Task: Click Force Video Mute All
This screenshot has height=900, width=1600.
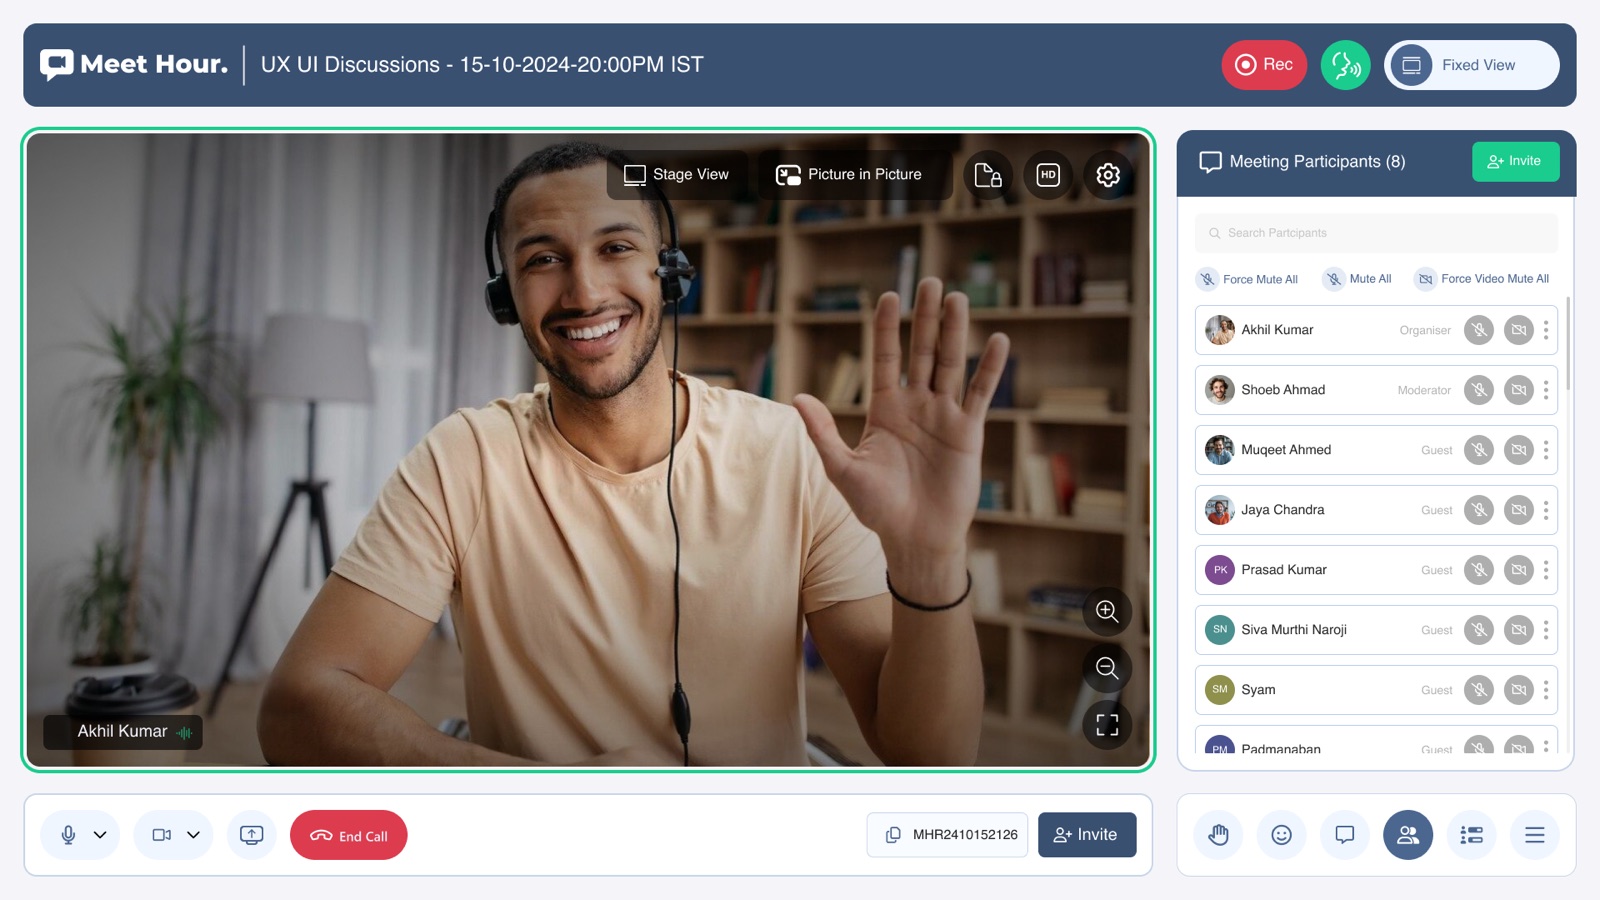Action: tap(1482, 279)
